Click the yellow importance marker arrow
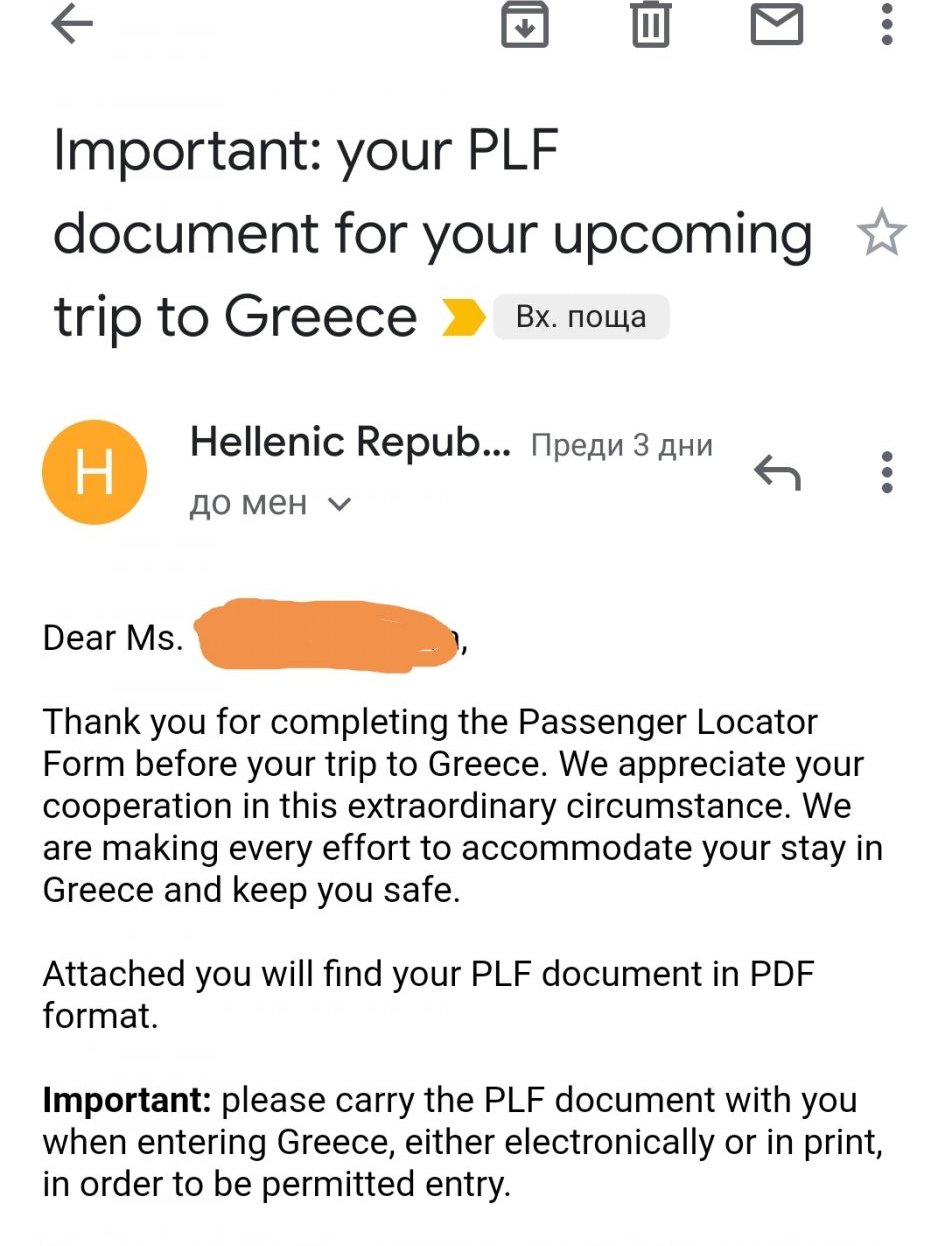The width and height of the screenshot is (945, 1246). pyautogui.click(x=464, y=318)
